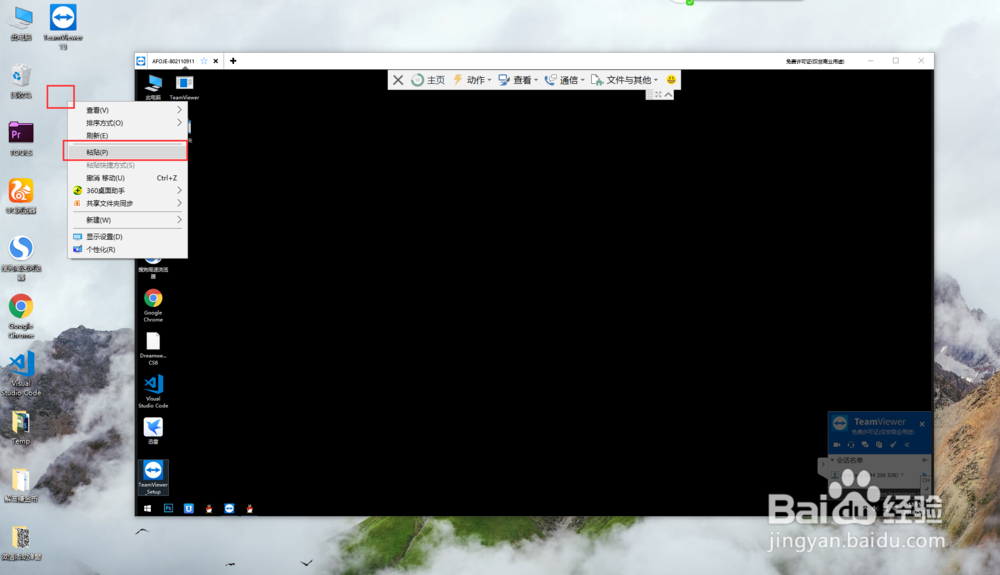Click remote Windows Start button
The height and width of the screenshot is (575, 1000).
[x=147, y=508]
